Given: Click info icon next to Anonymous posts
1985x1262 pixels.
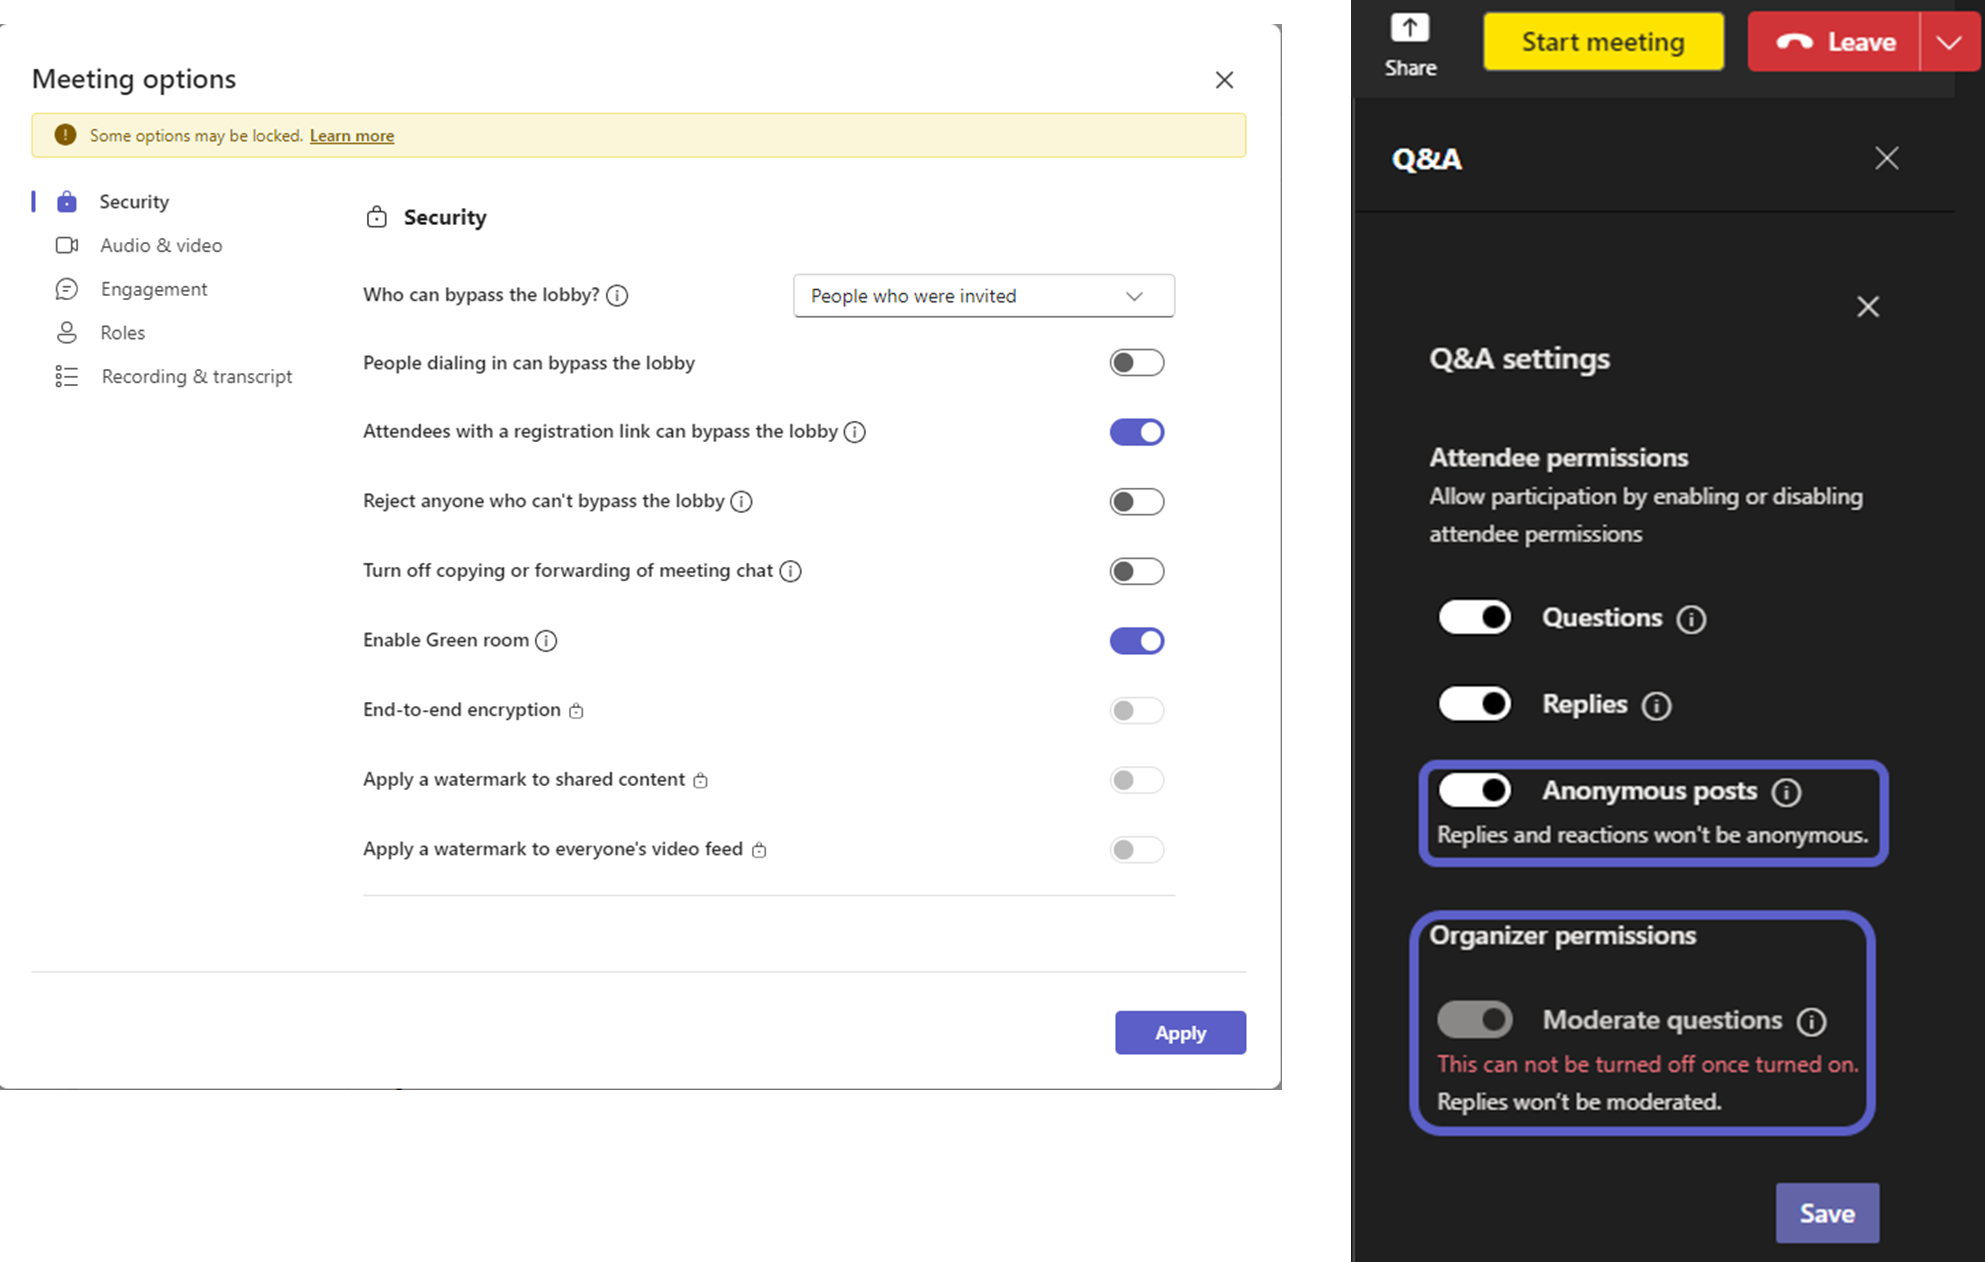Looking at the screenshot, I should tap(1786, 792).
